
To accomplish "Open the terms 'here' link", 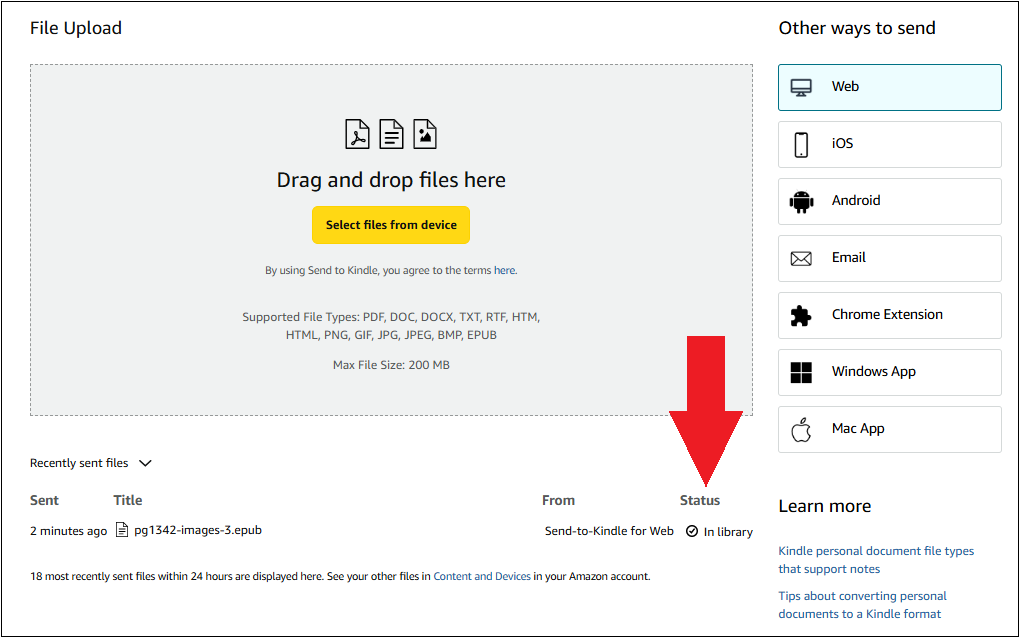I will (x=504, y=270).
